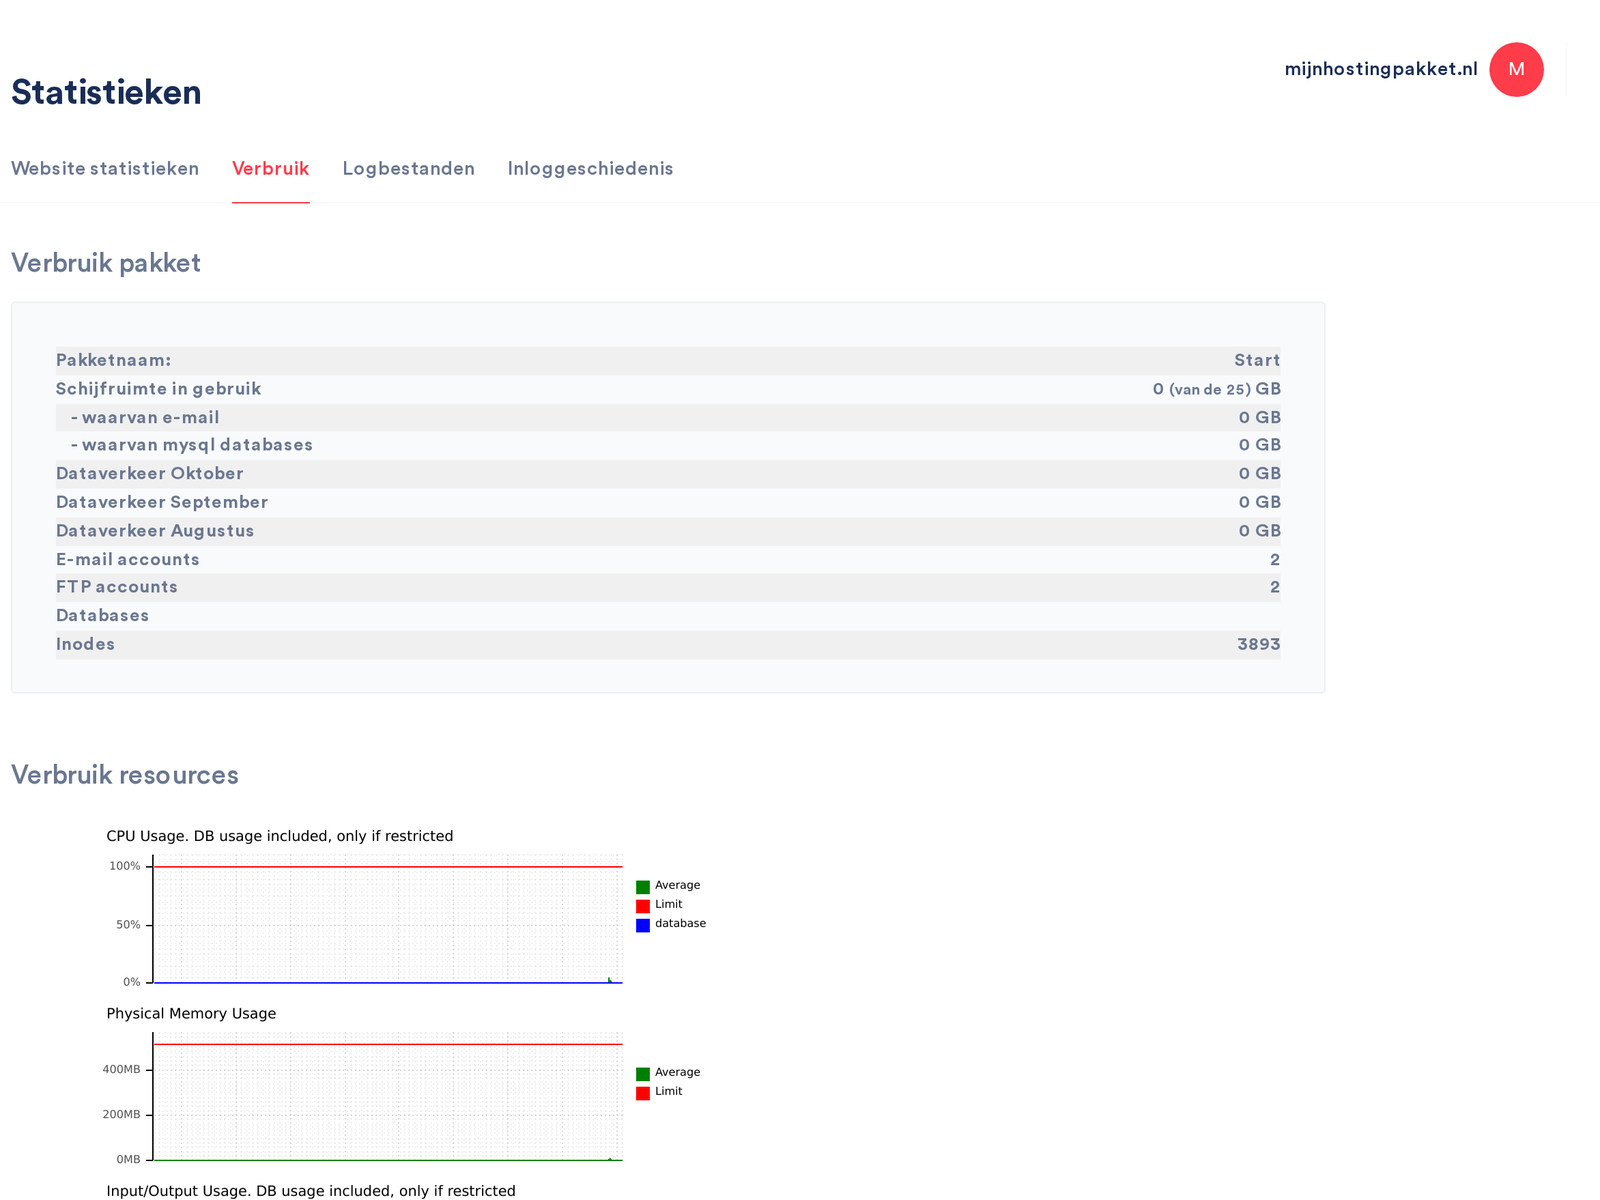Image resolution: width=1600 pixels, height=1200 pixels.
Task: Click the blue database legend swatch
Action: tap(643, 925)
